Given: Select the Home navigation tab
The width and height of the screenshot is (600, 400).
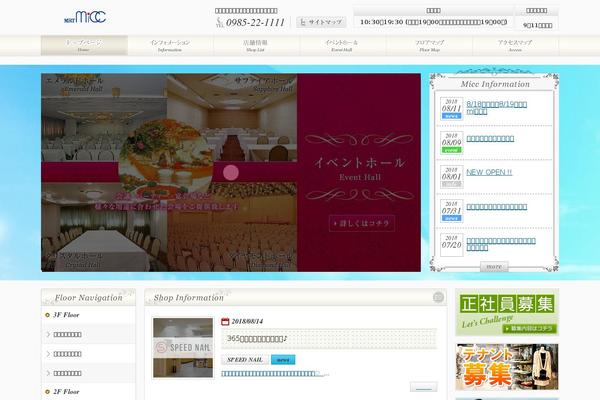Looking at the screenshot, I should pos(84,46).
